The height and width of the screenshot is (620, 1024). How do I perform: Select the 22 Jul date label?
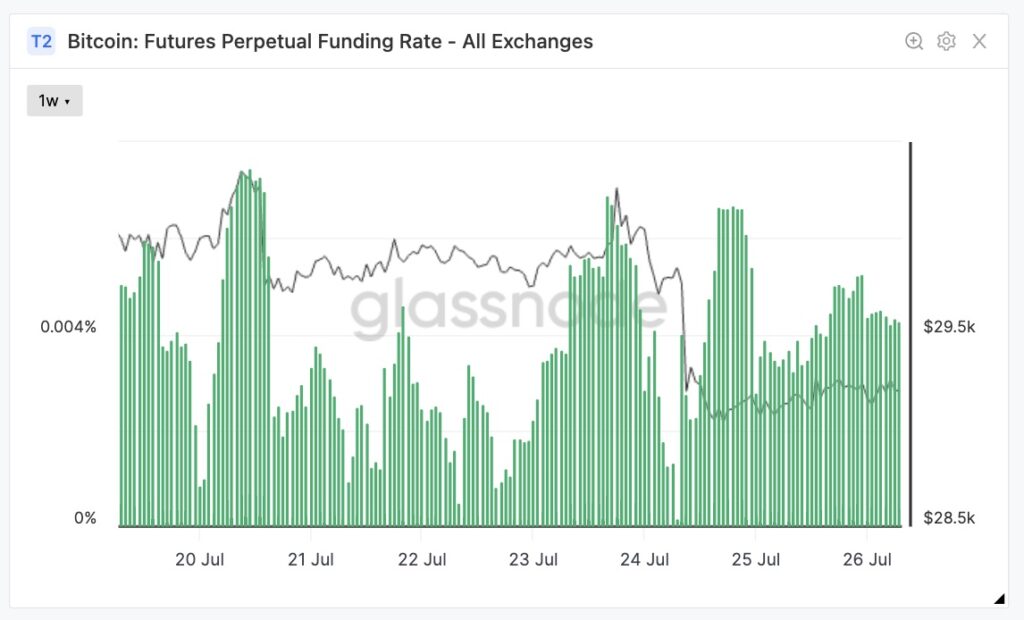click(422, 558)
